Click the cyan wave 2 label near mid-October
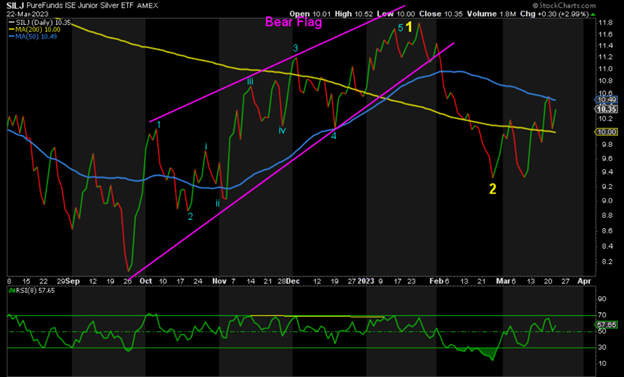This screenshot has height=377, width=624. [190, 217]
